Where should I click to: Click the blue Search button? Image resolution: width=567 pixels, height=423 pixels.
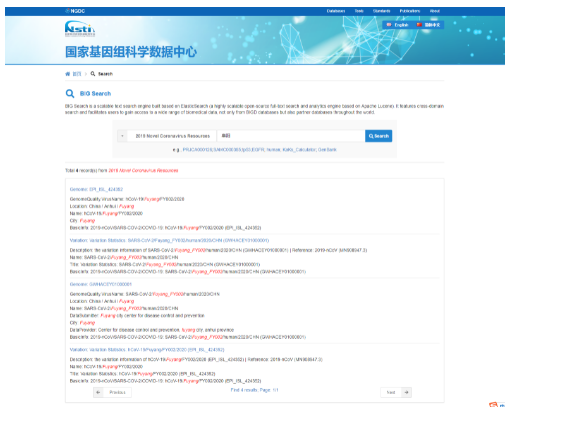point(379,136)
